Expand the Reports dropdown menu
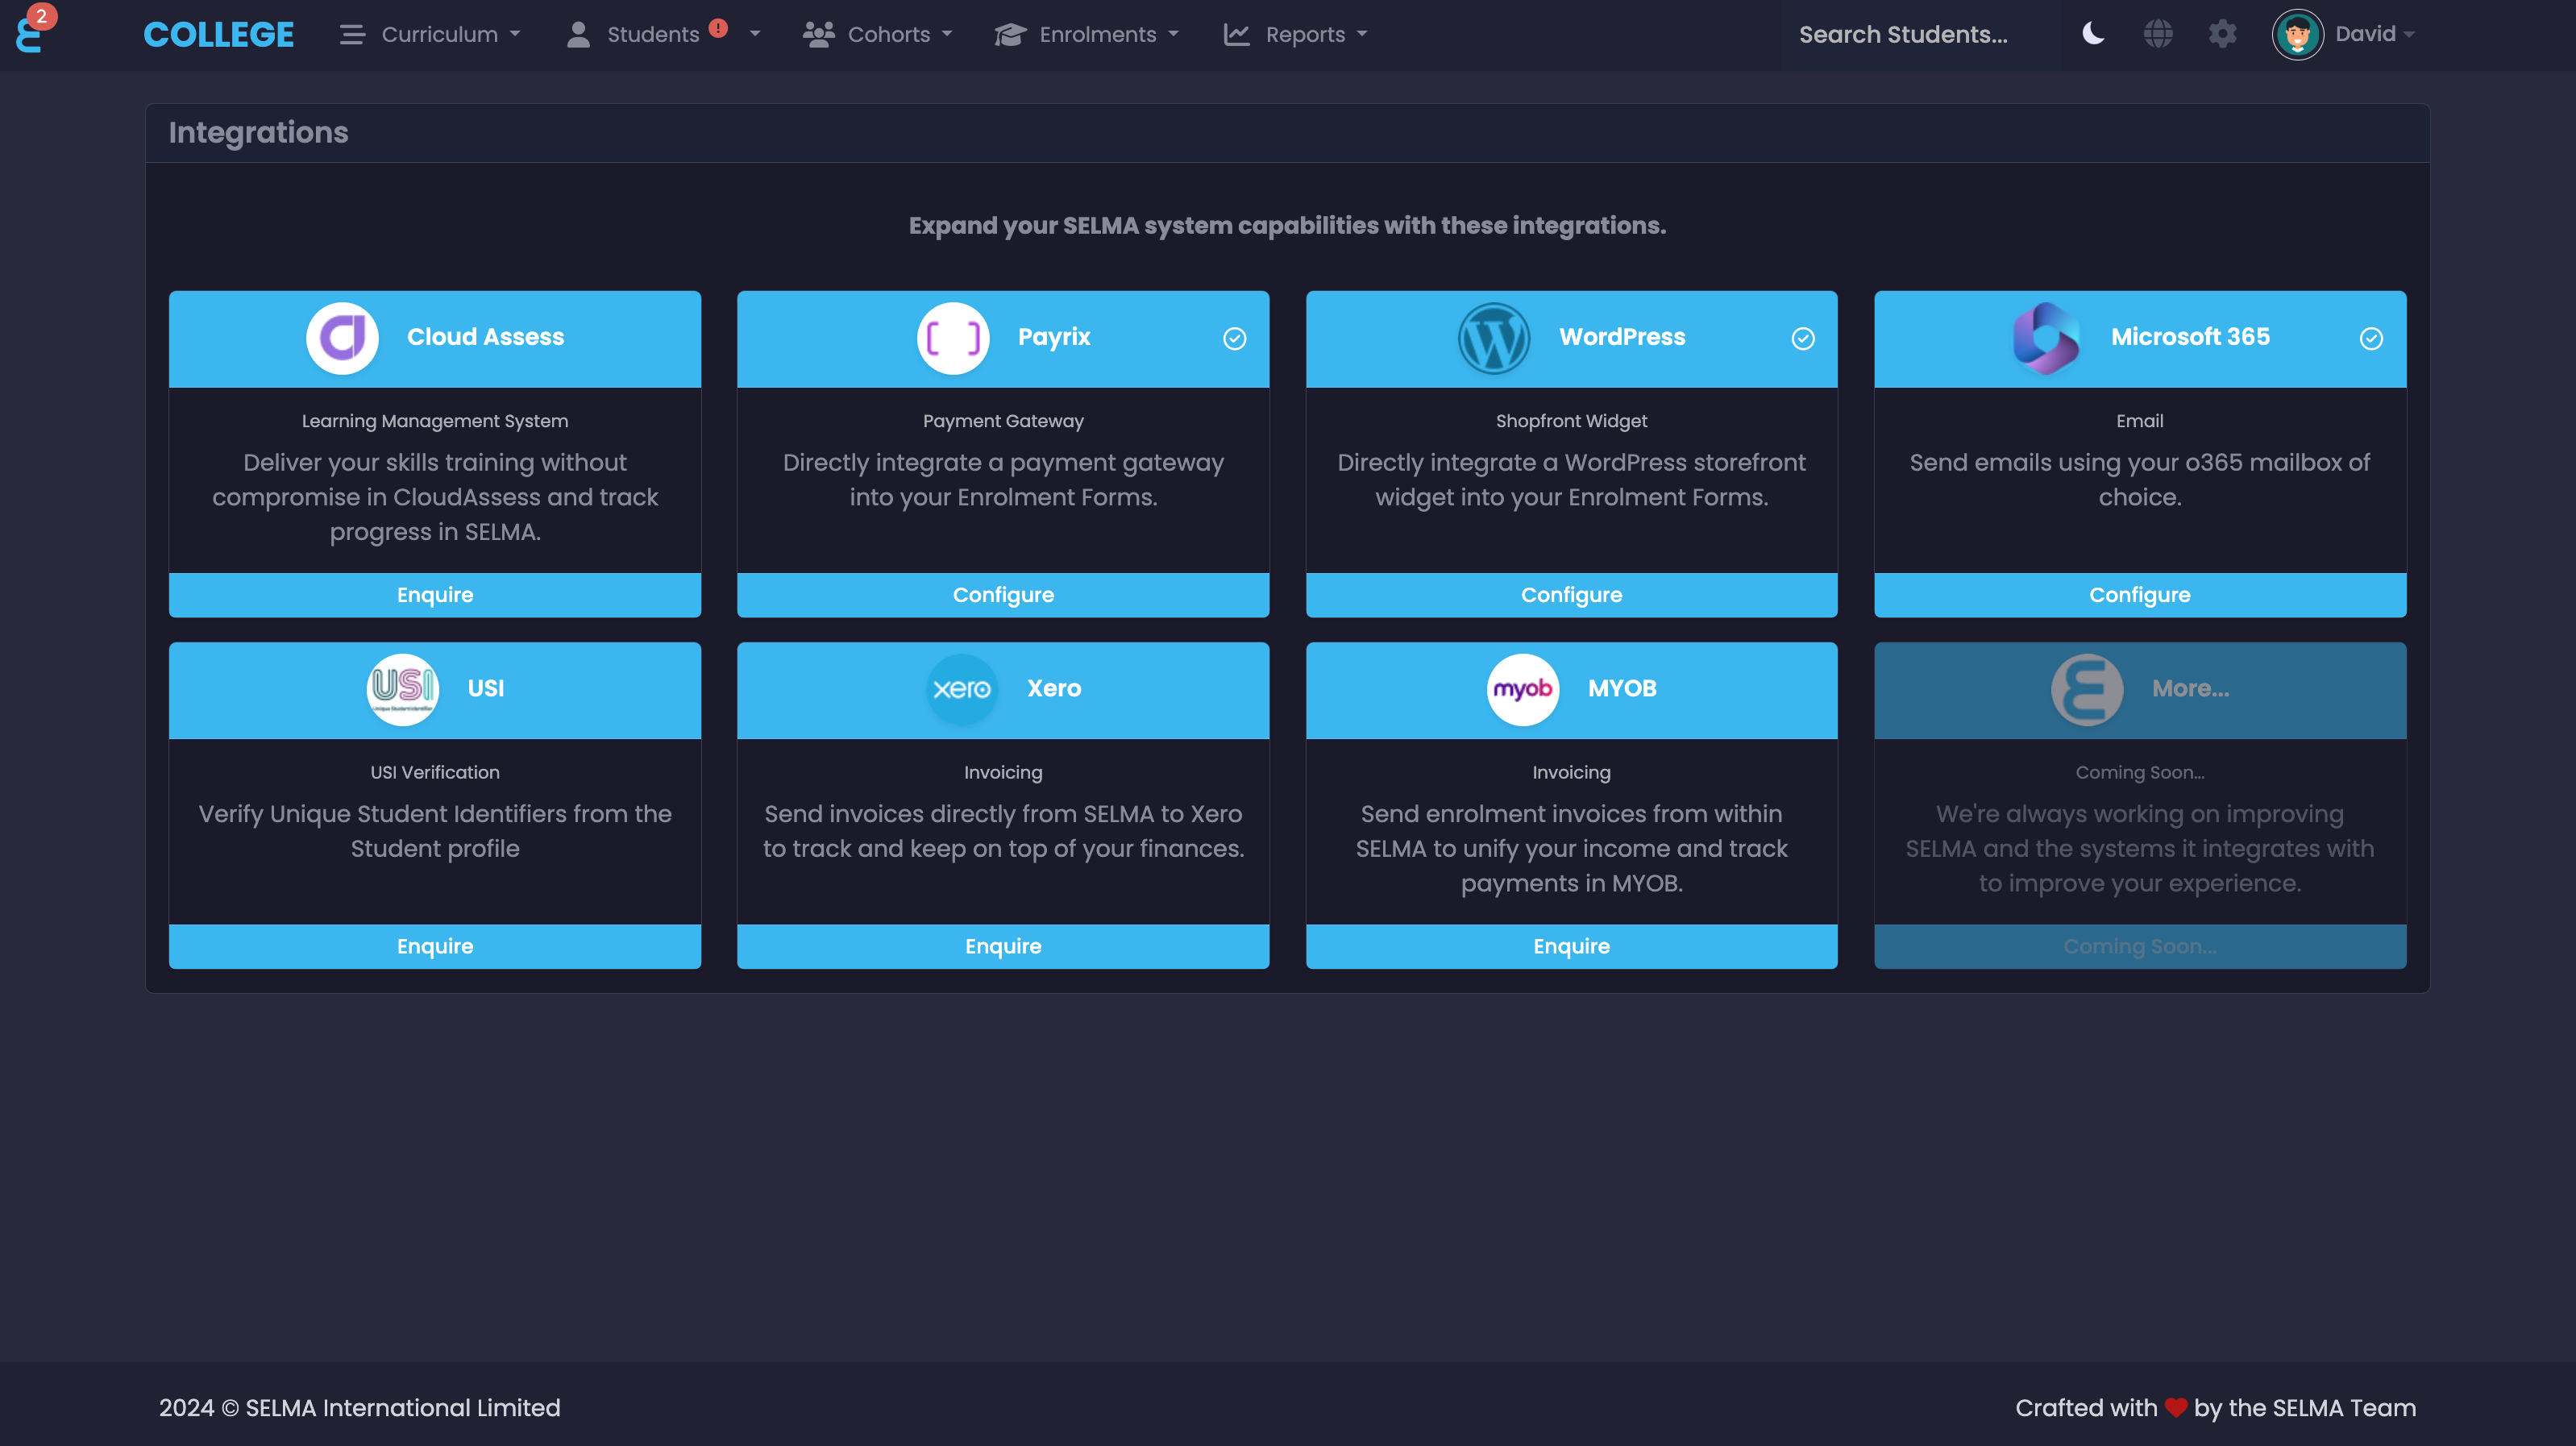Viewport: 2576px width, 1446px height. coord(1295,34)
